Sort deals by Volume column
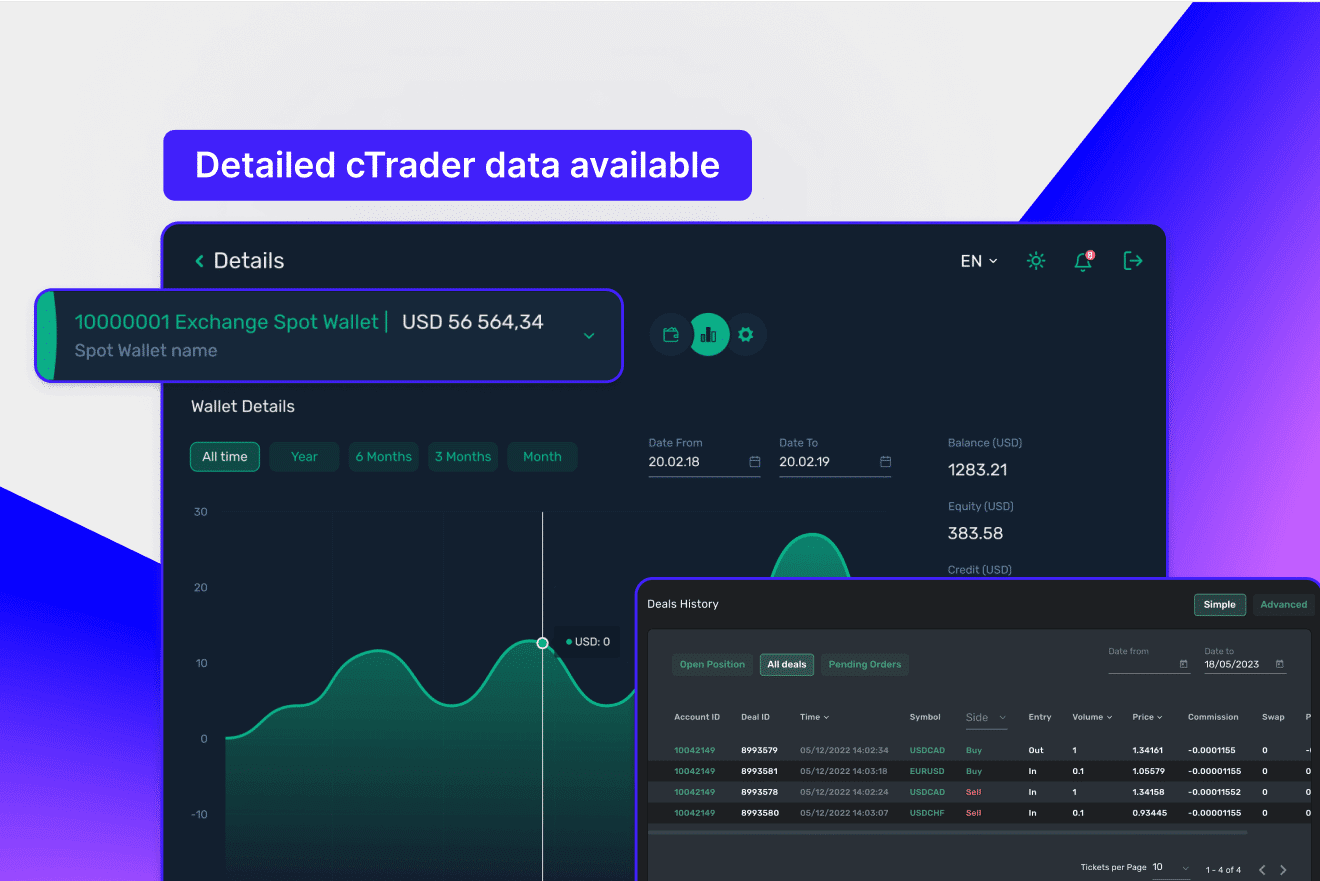The width and height of the screenshot is (1320, 881). (x=1092, y=717)
